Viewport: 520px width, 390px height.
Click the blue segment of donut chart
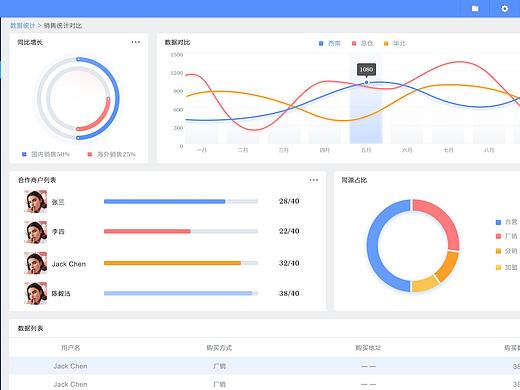(373, 246)
